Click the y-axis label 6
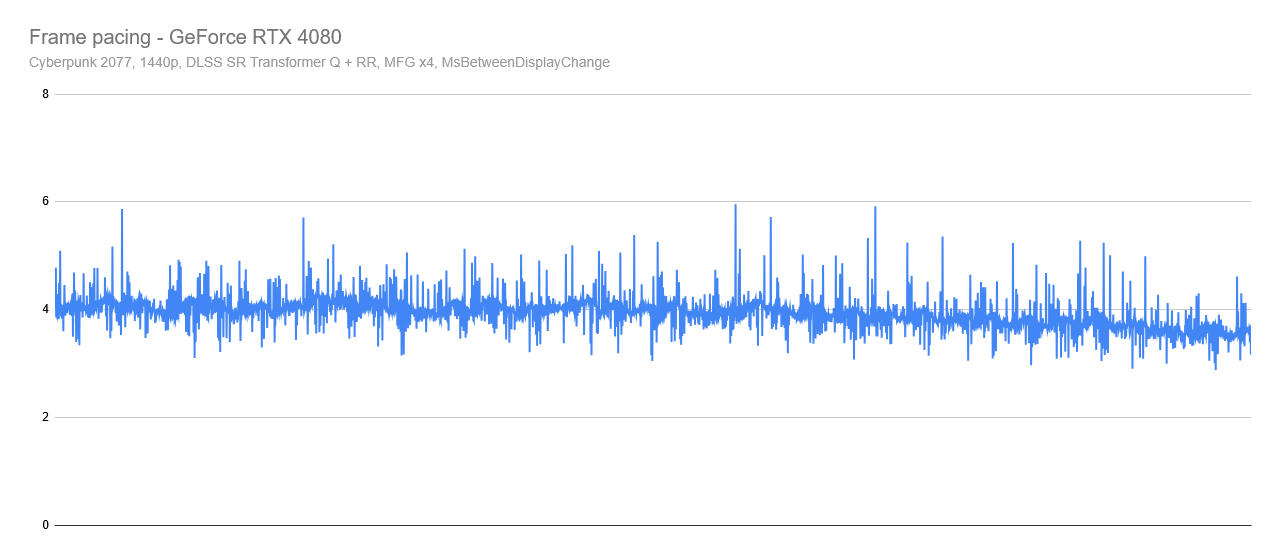The width and height of the screenshot is (1280, 560). (x=46, y=201)
